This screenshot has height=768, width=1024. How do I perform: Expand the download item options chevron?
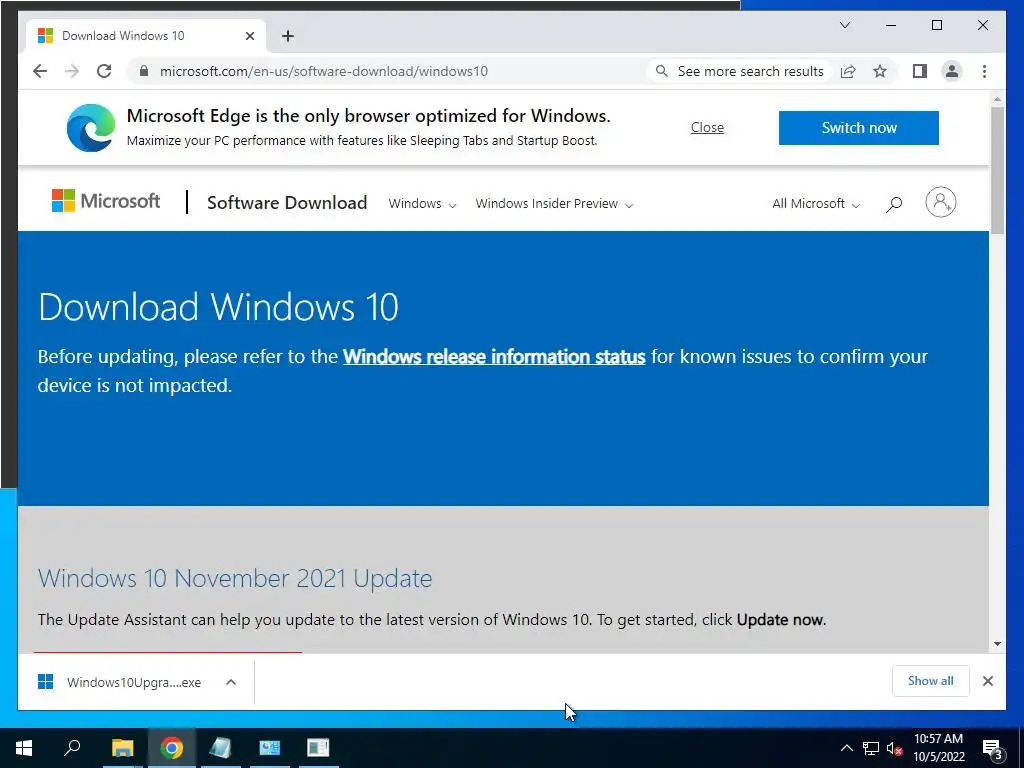[231, 682]
